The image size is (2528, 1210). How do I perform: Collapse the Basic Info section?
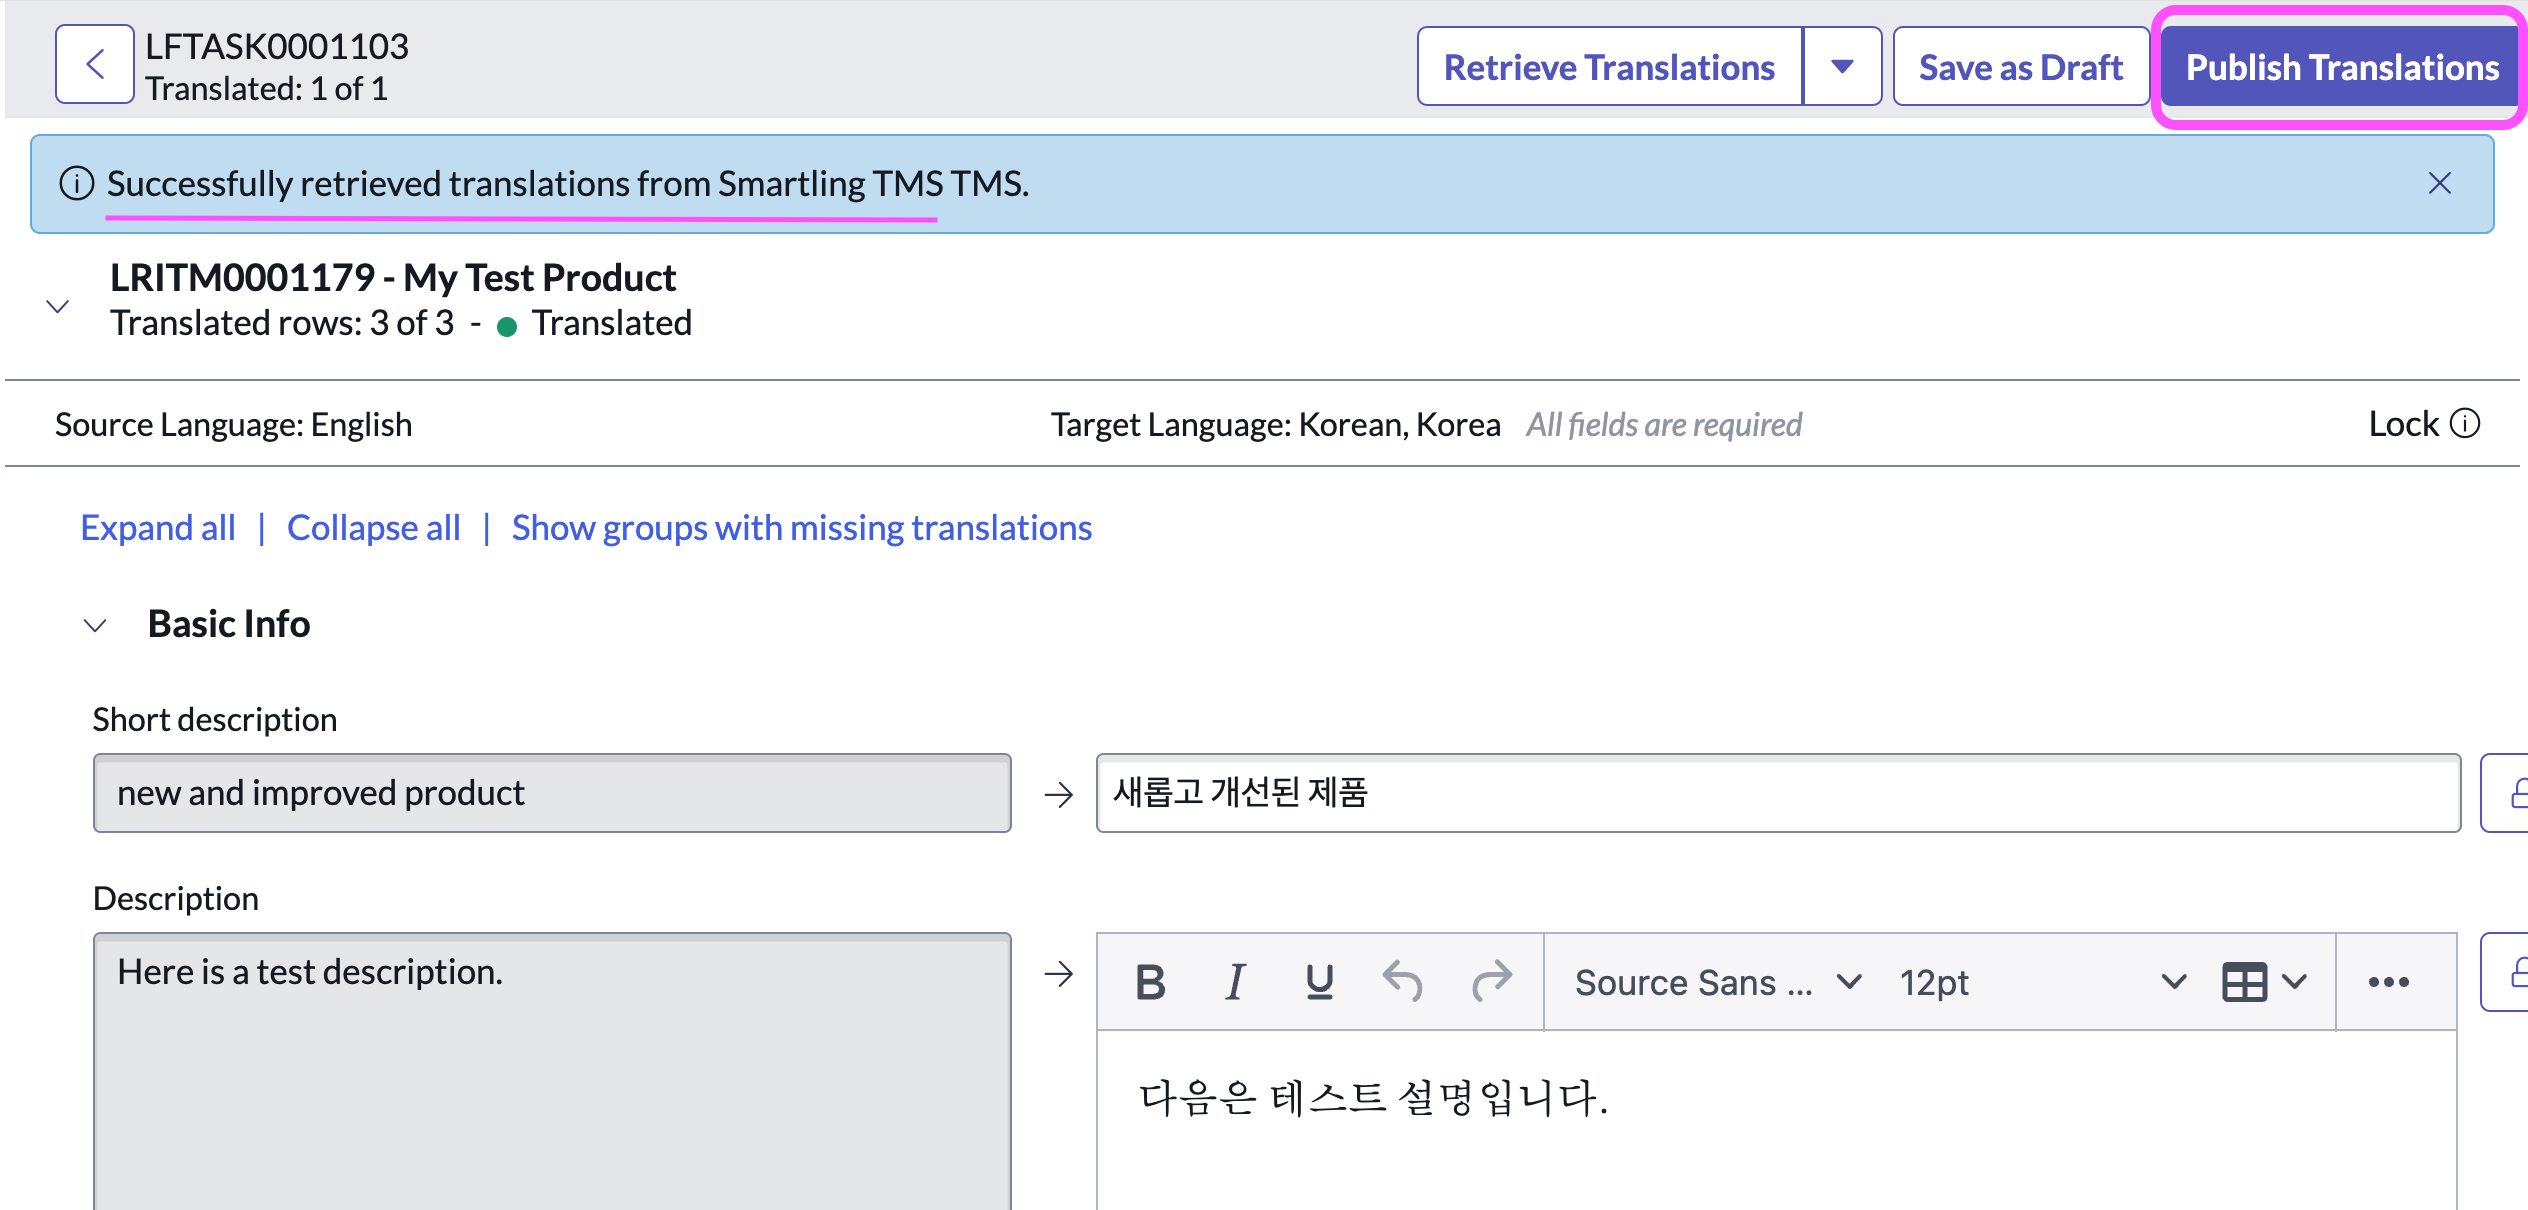[95, 624]
